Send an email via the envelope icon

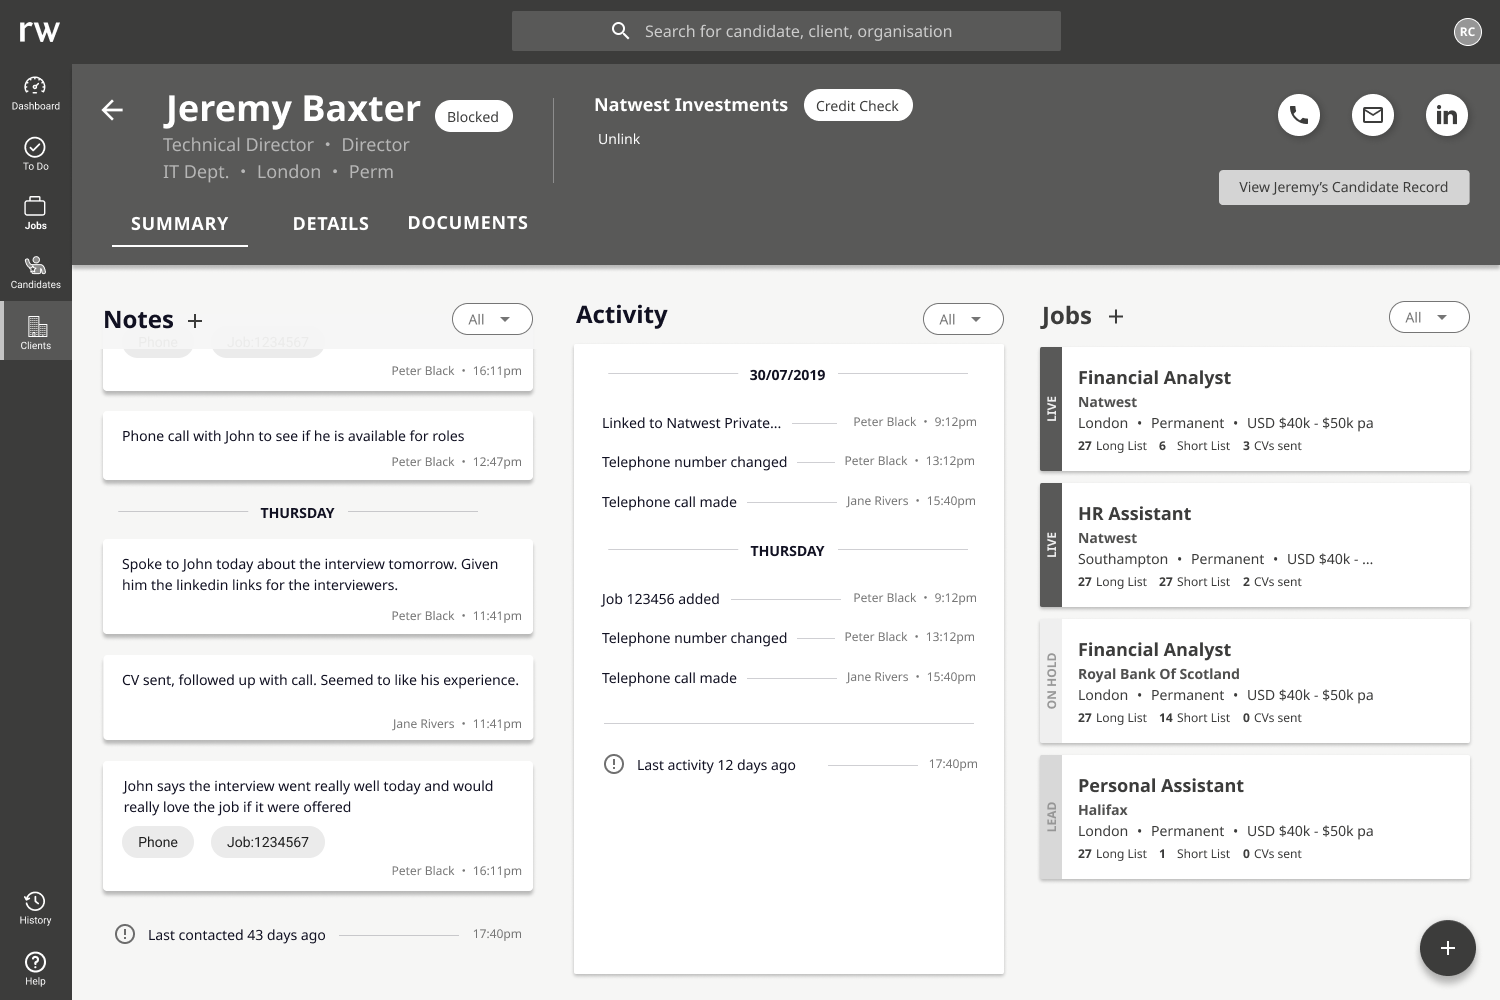1373,115
